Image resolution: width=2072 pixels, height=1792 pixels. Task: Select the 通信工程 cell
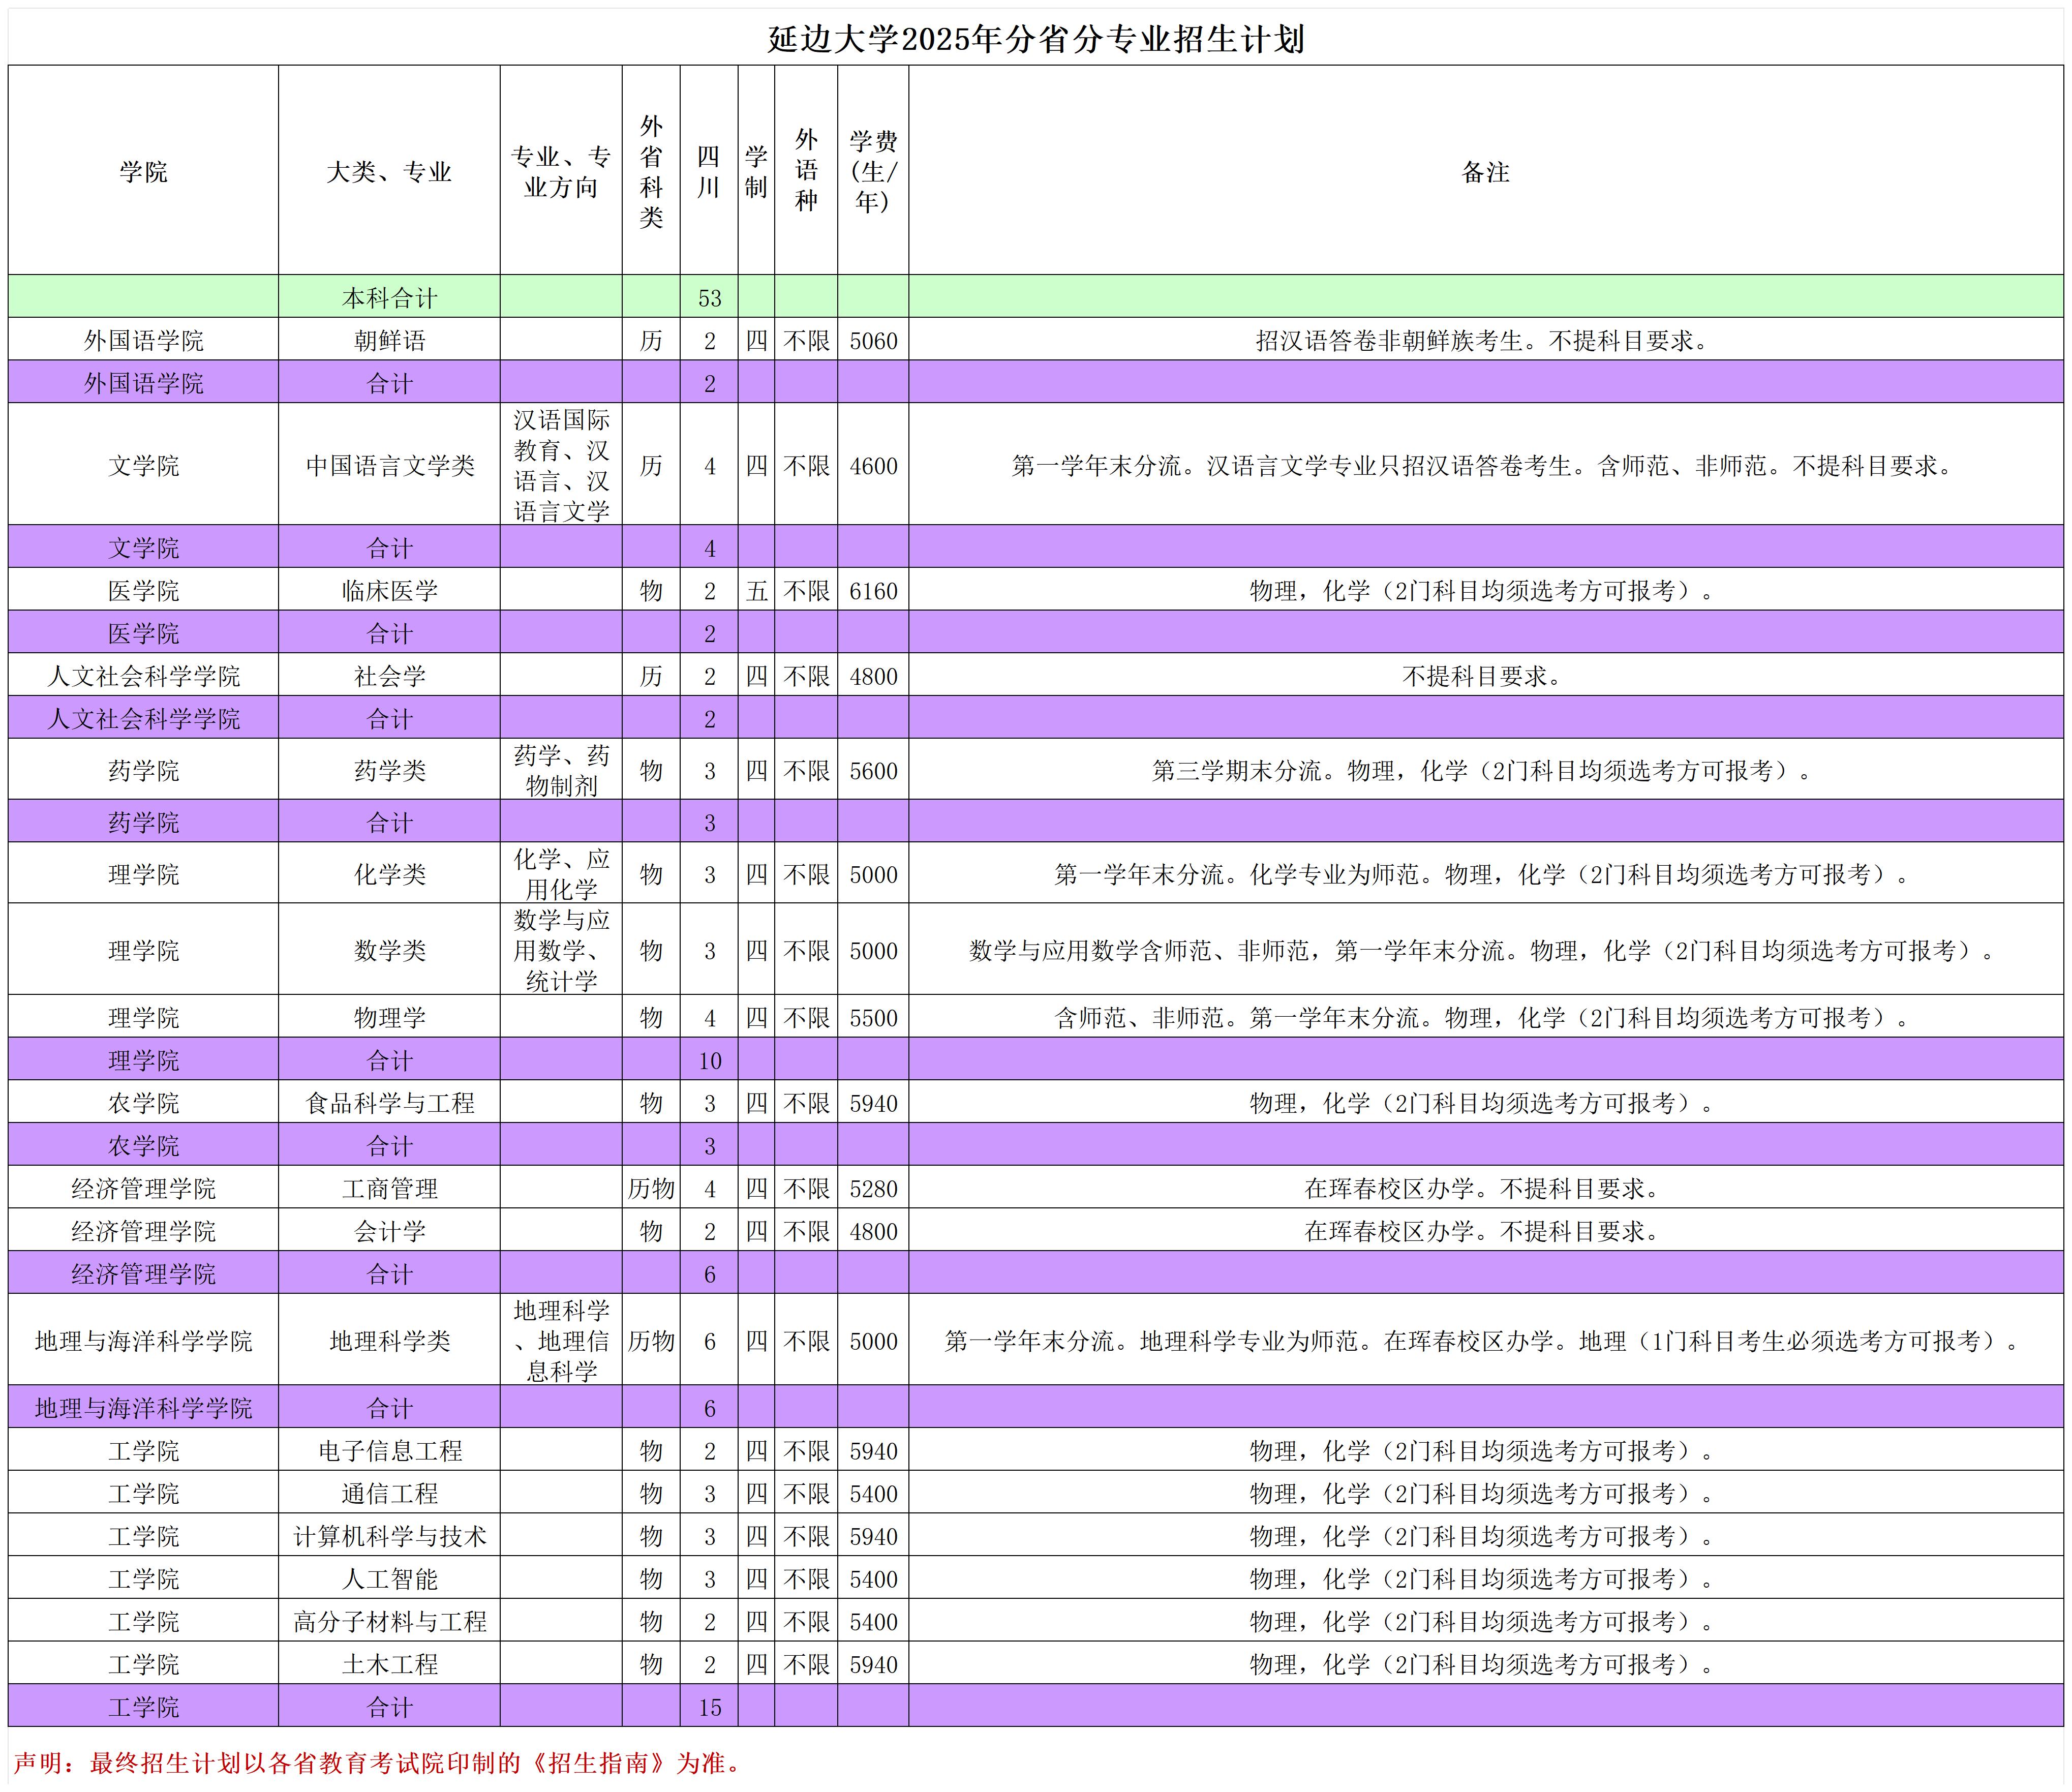[x=389, y=1493]
